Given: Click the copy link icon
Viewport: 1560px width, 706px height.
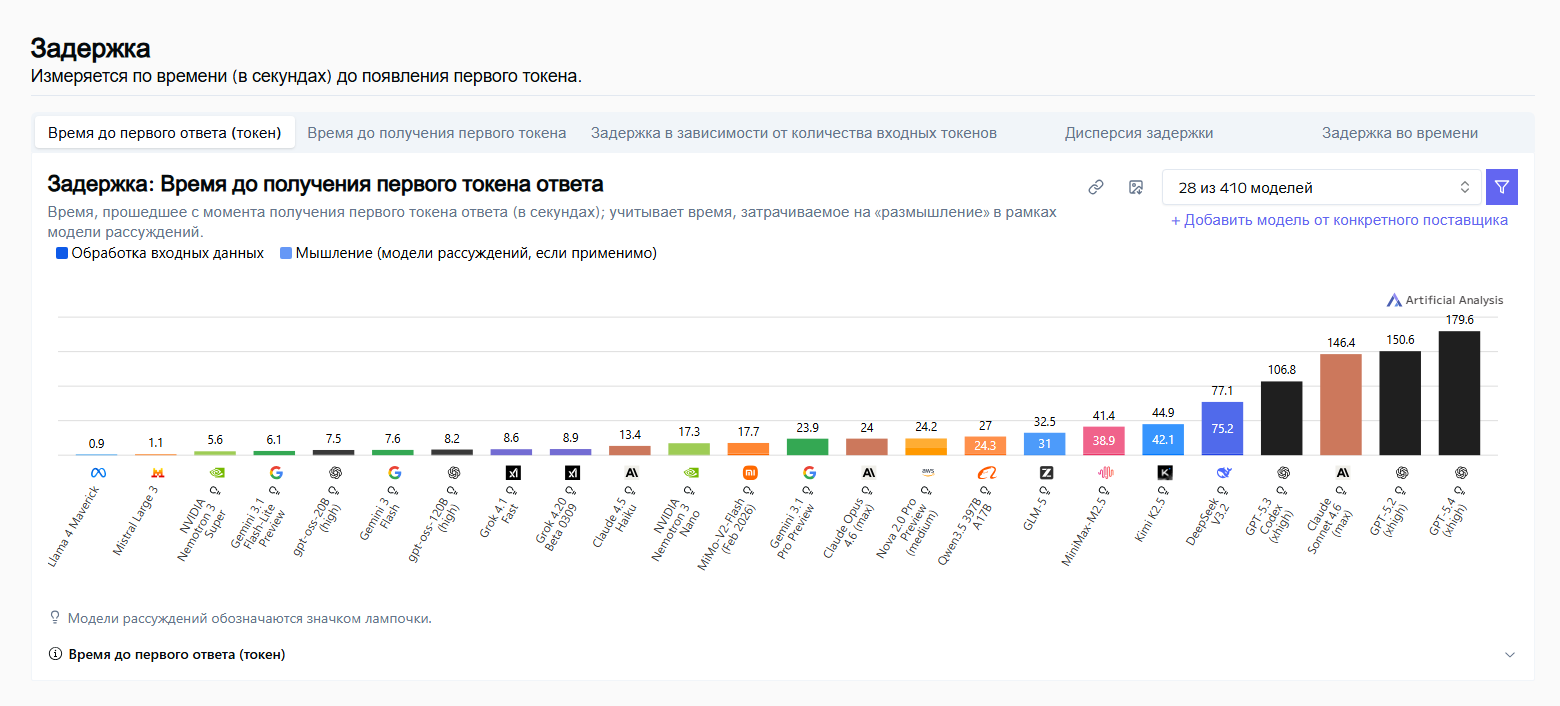Looking at the screenshot, I should 1096,187.
